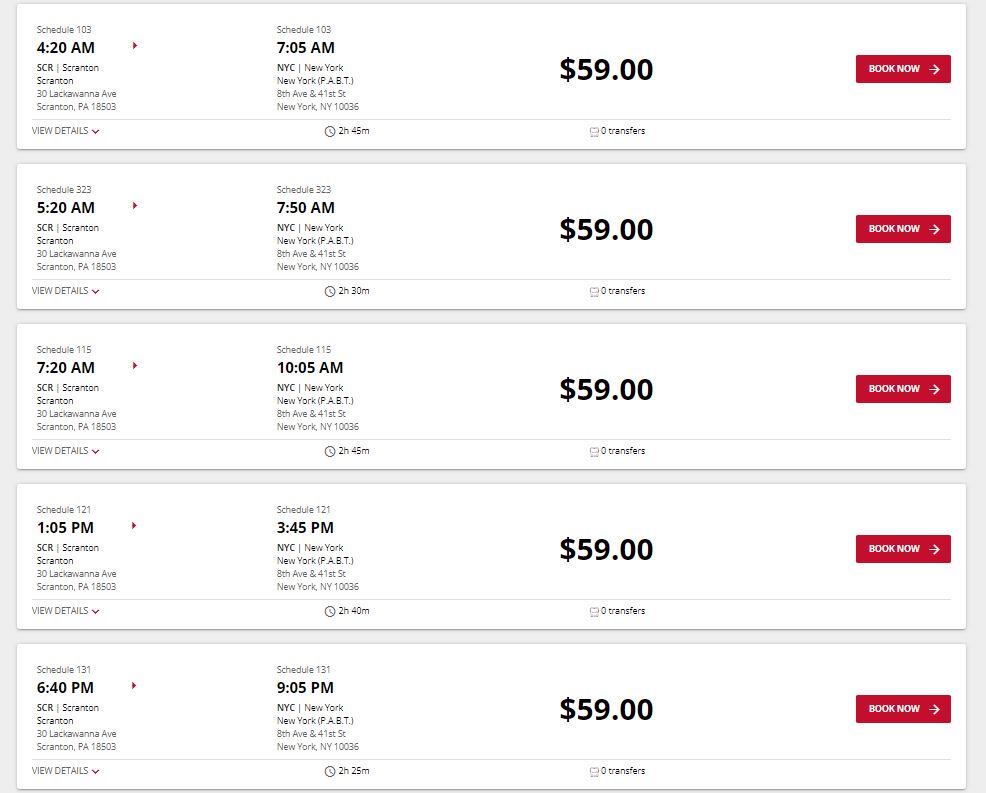Click the clock icon beside 2h 45m for Schedule 103

330,131
